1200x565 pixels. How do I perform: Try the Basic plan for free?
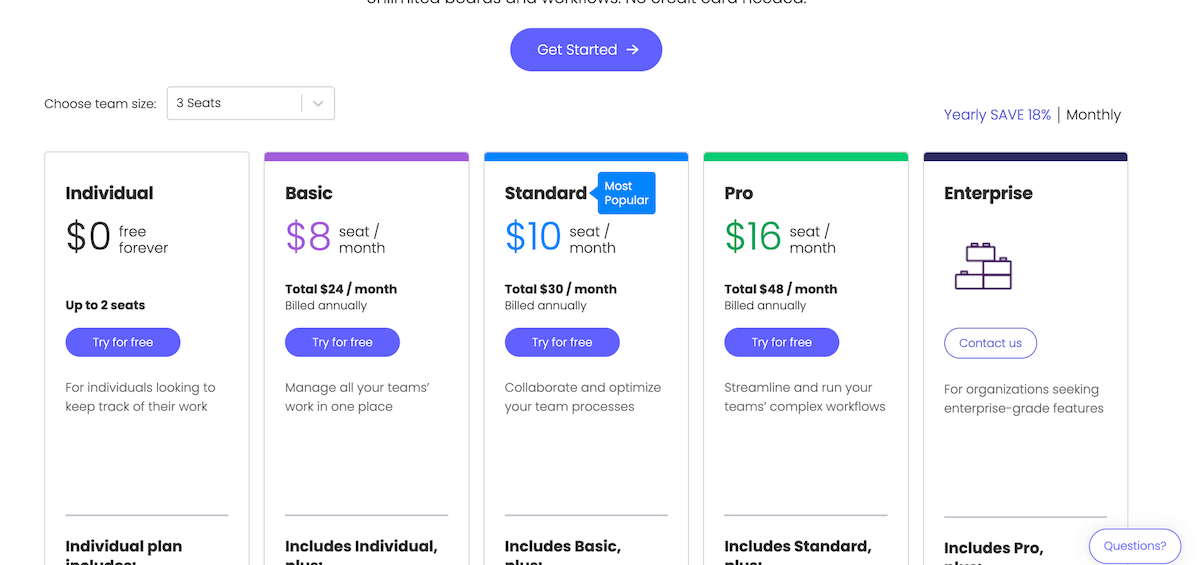tap(342, 342)
